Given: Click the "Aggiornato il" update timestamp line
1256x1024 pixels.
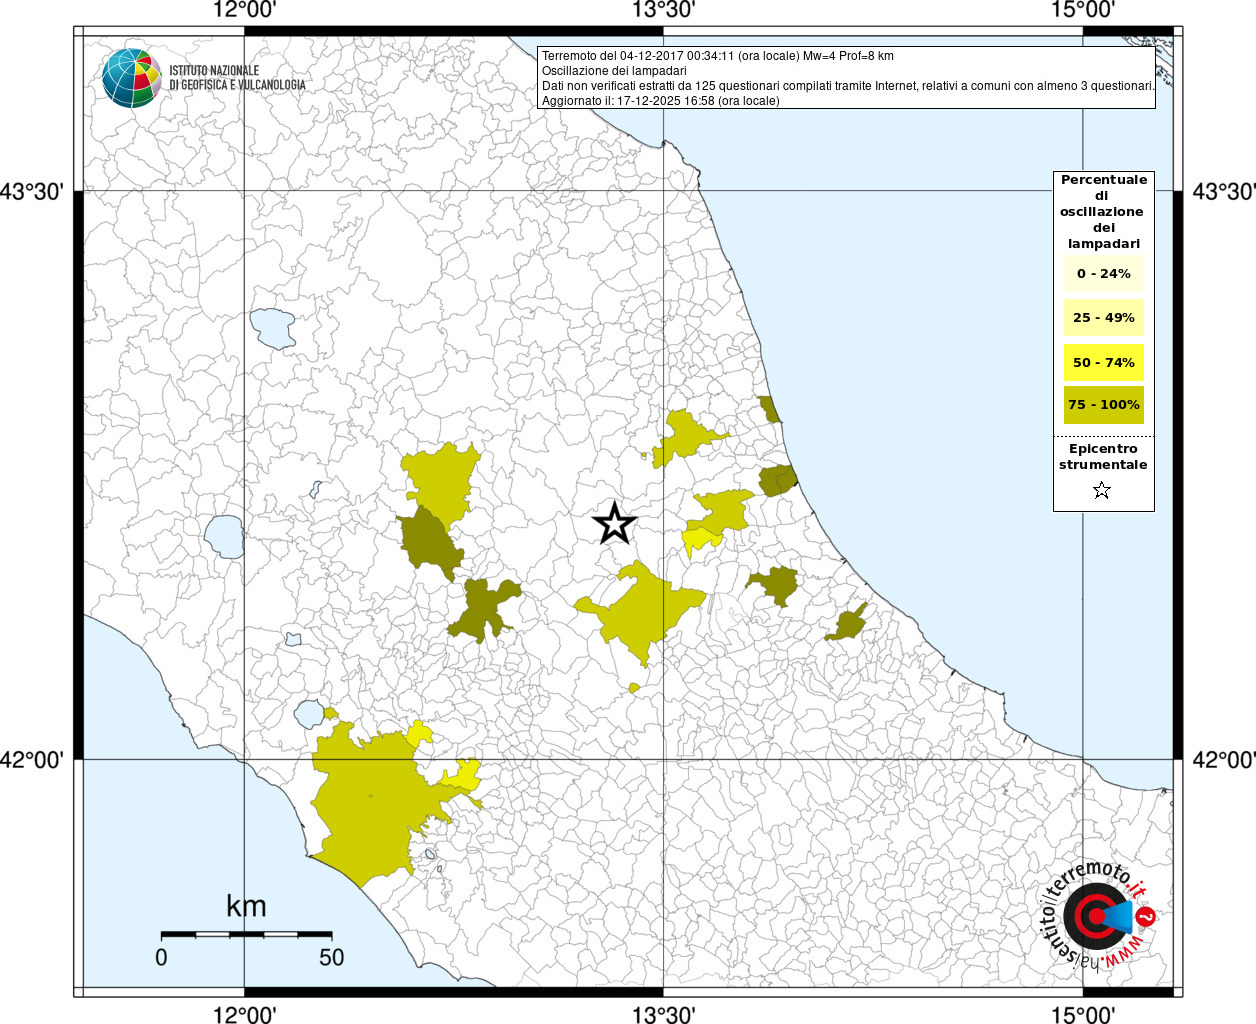Looking at the screenshot, I should pos(660,101).
